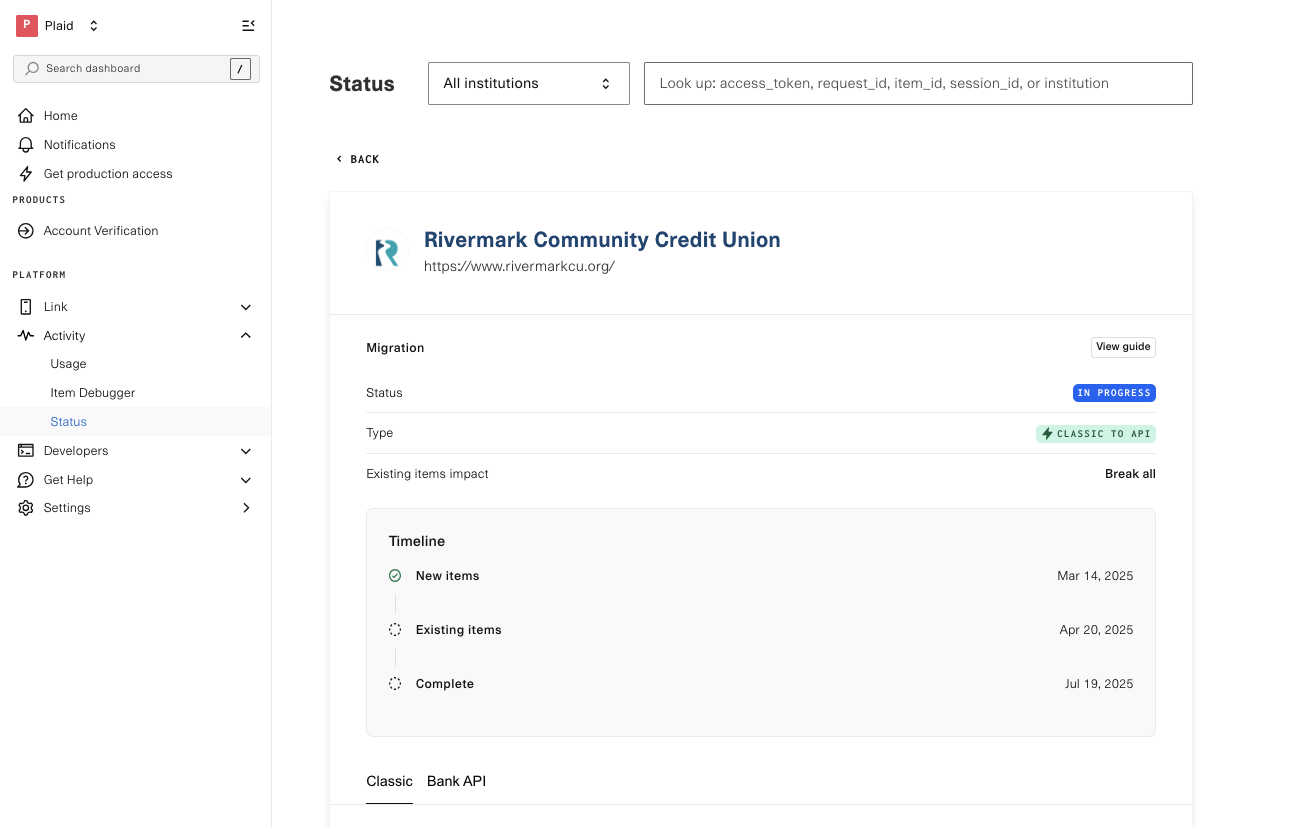
Task: Collapse the Activity section chevron
Action: point(246,336)
